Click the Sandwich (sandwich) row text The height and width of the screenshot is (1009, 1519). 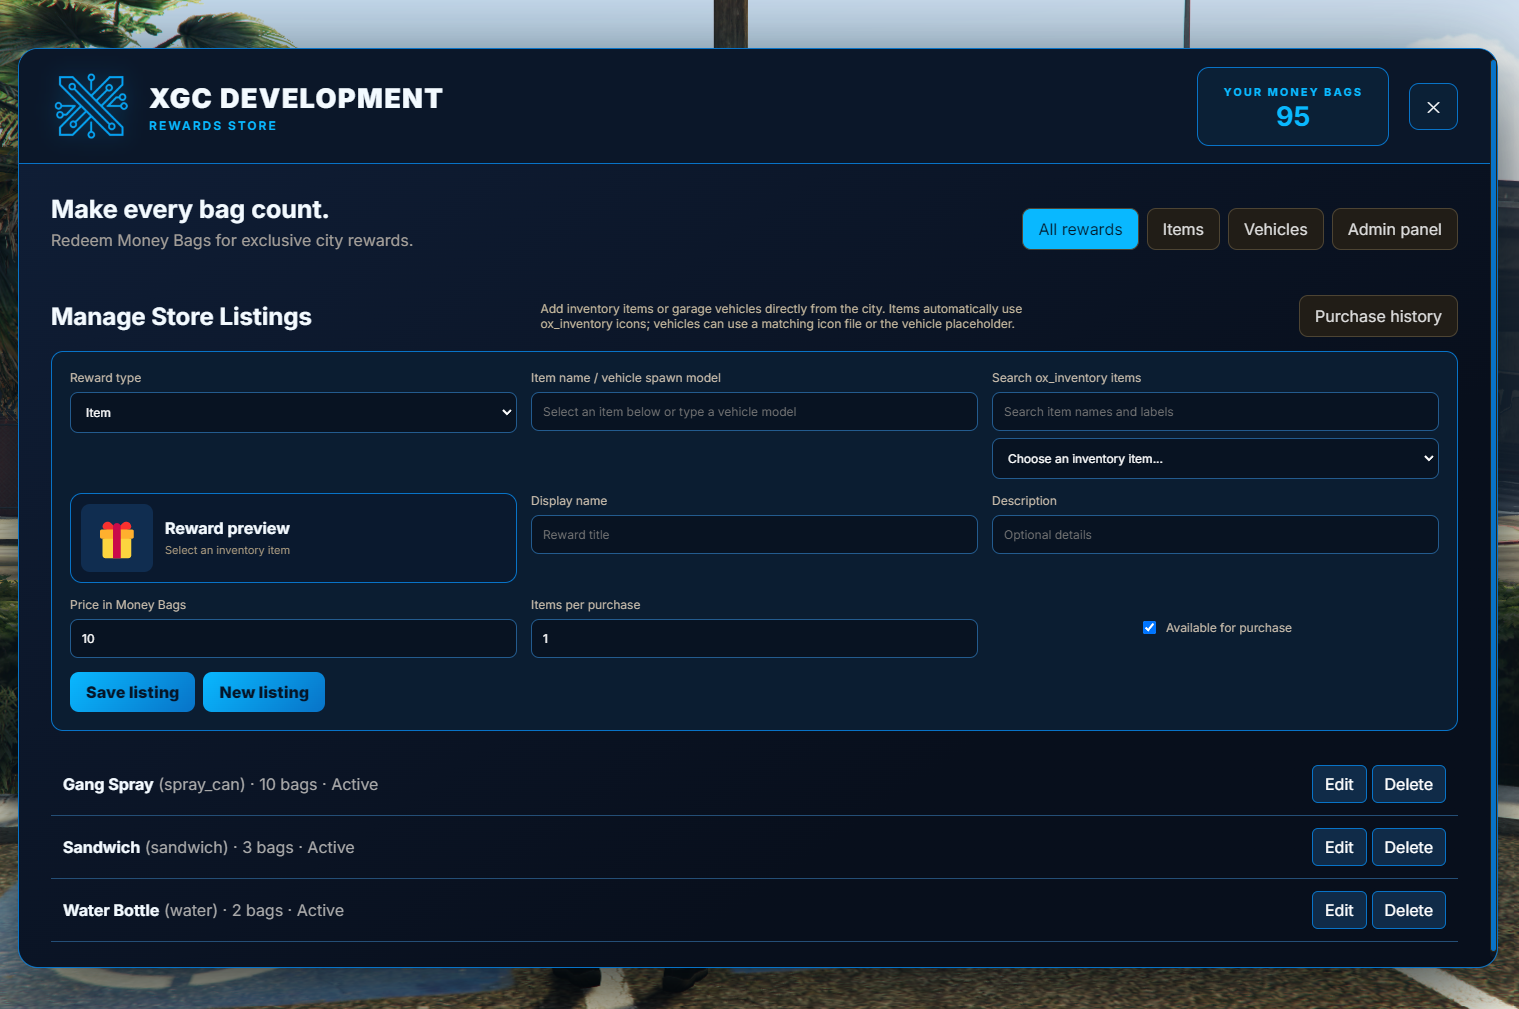click(x=208, y=847)
